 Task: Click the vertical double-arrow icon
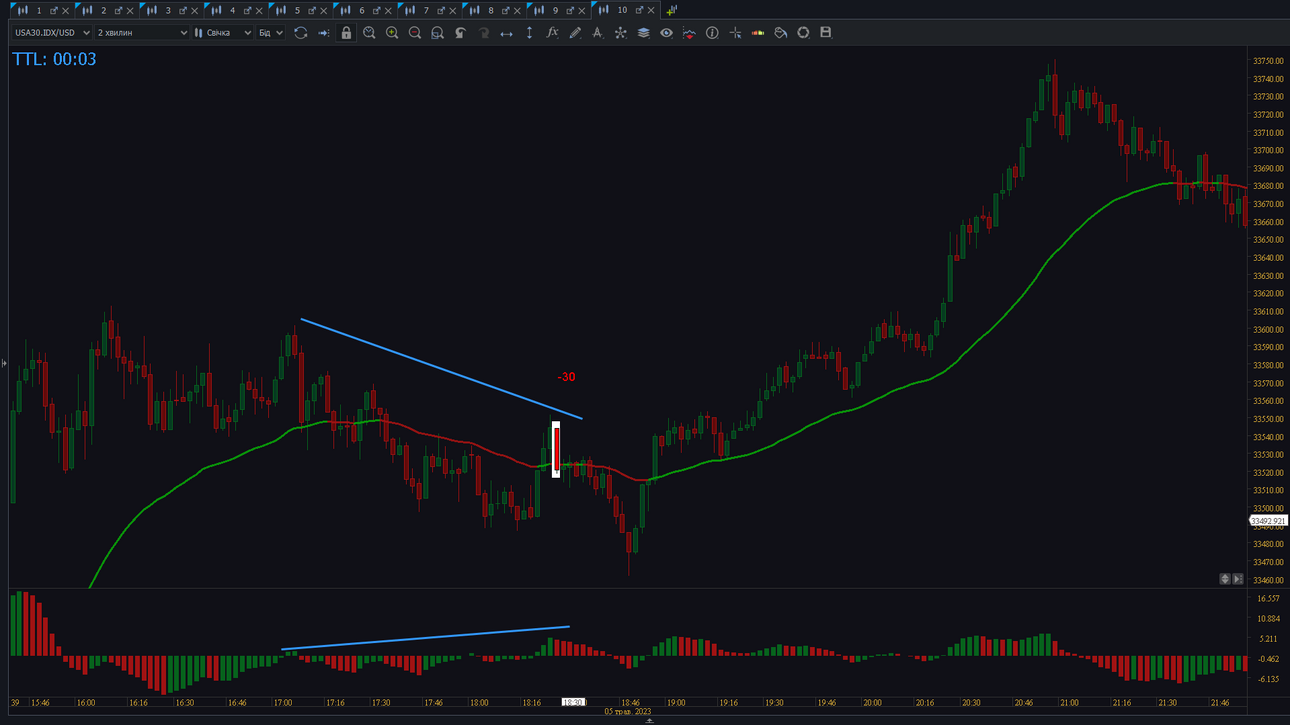click(529, 33)
